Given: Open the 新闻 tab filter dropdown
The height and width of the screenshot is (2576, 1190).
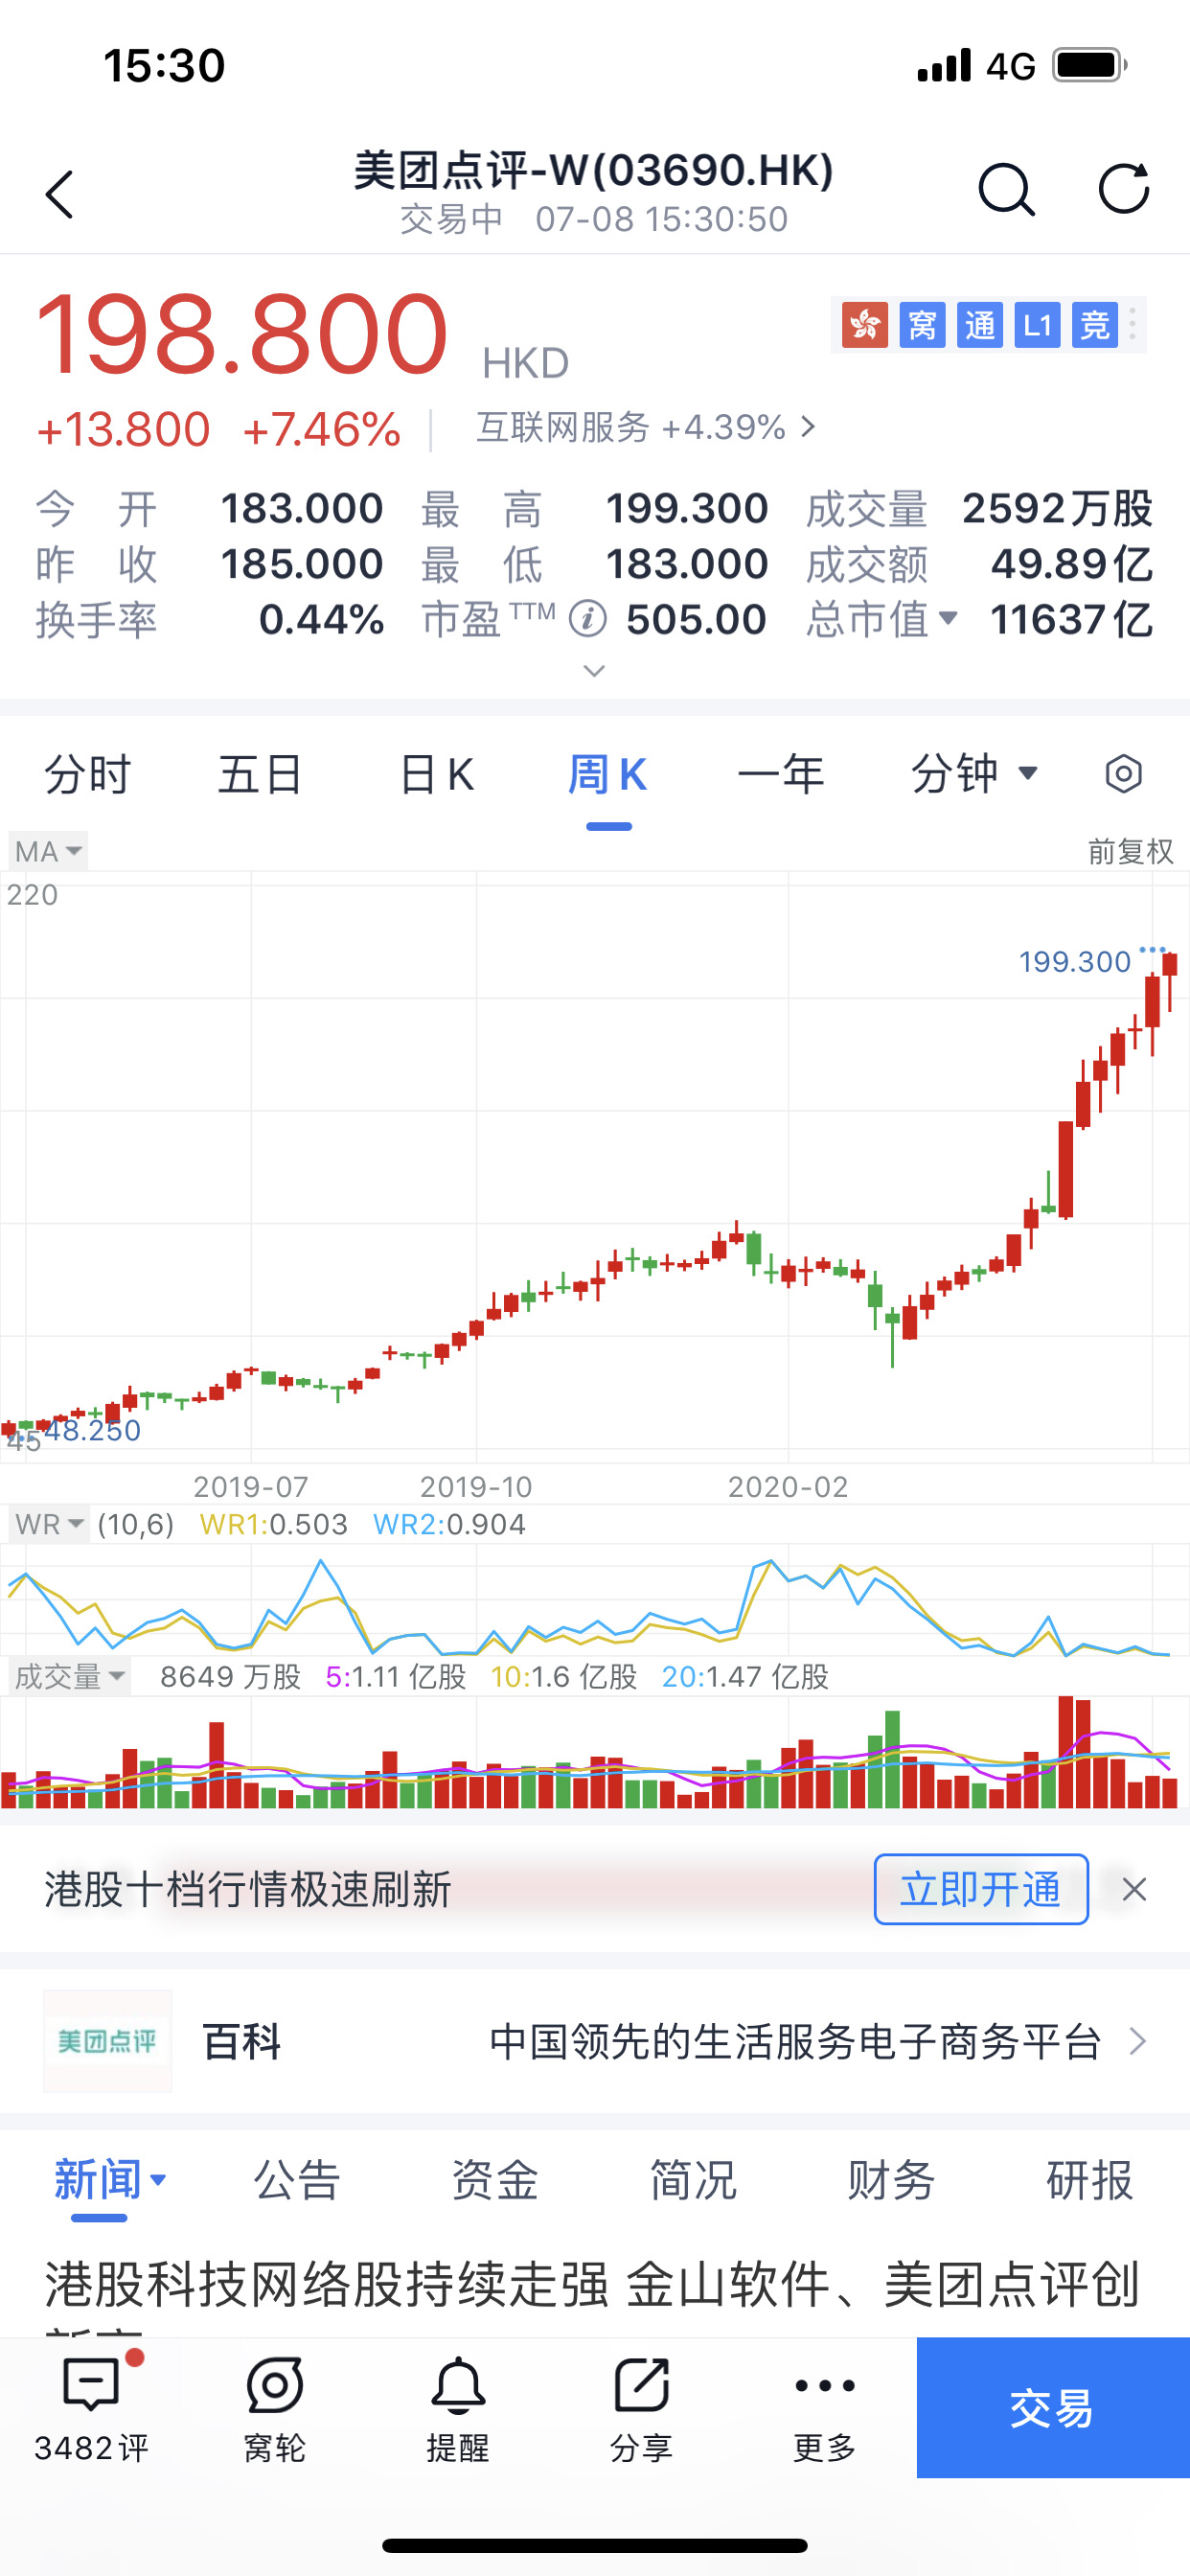Looking at the screenshot, I should pos(158,2179).
